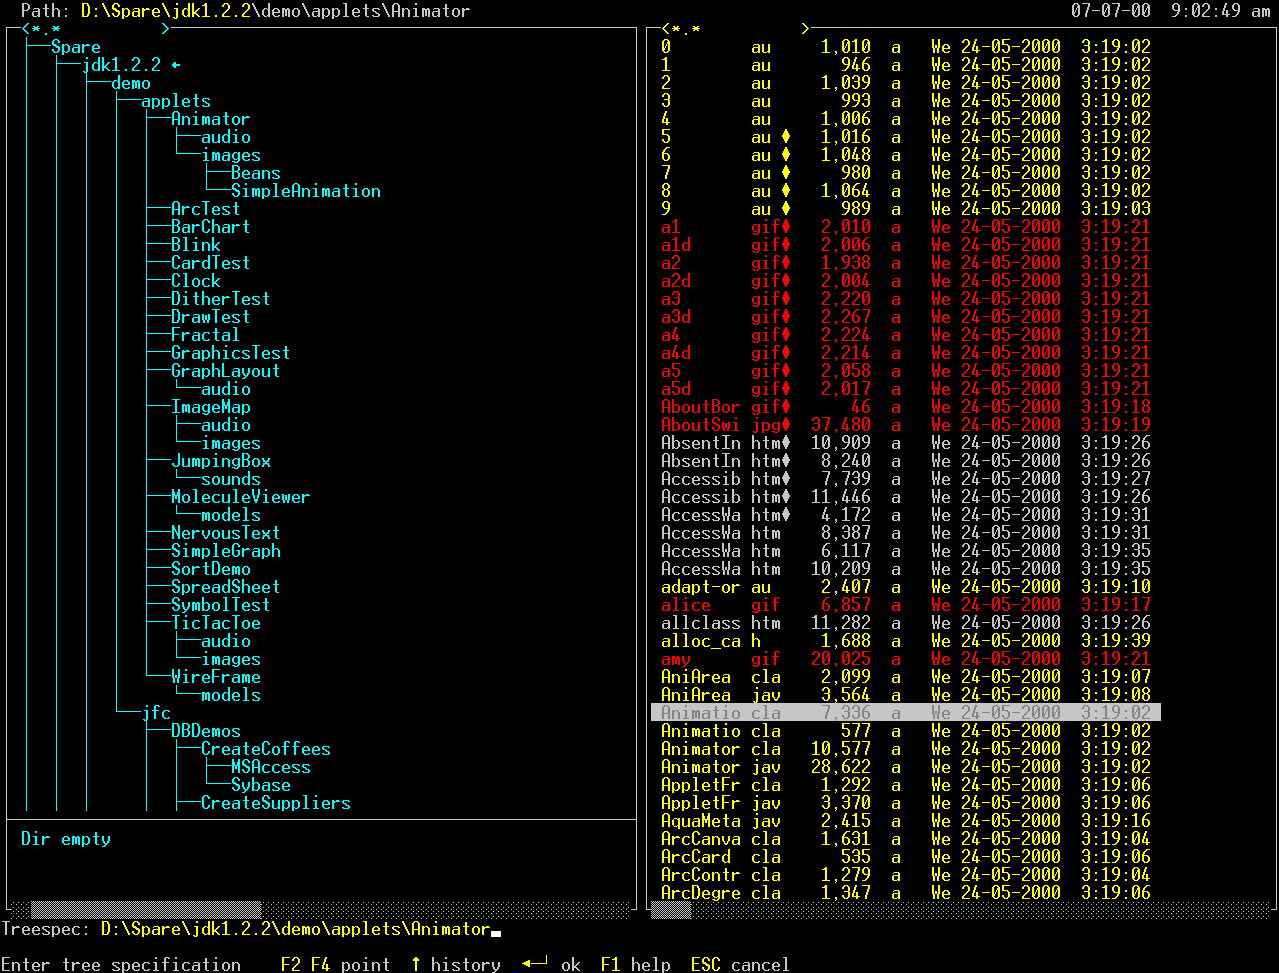
Task: Select the AboutSwi jpg file
Action: click(x=700, y=425)
